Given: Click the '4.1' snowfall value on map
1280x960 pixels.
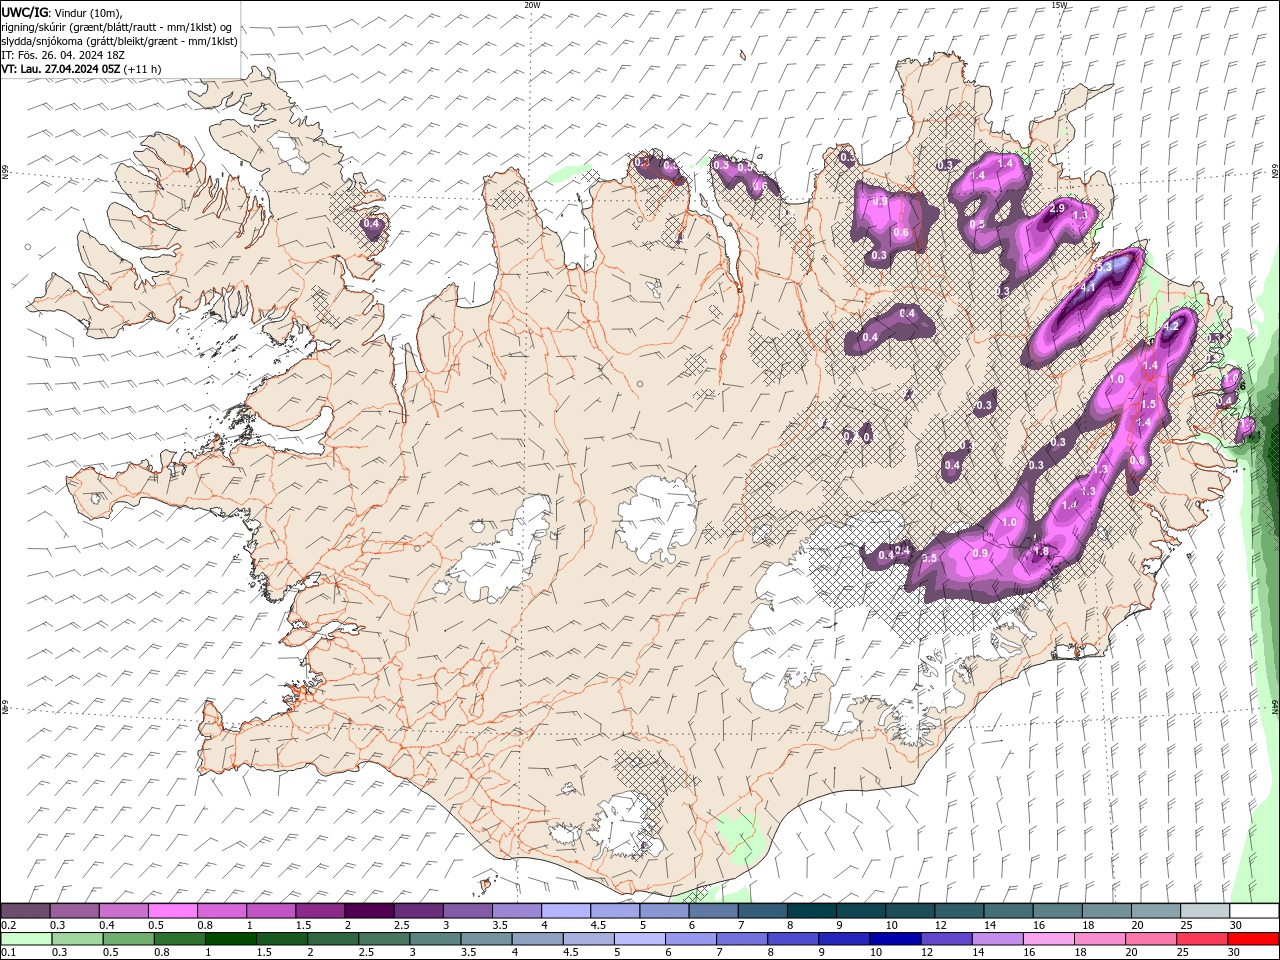Looking at the screenshot, I should pyautogui.click(x=1089, y=288).
